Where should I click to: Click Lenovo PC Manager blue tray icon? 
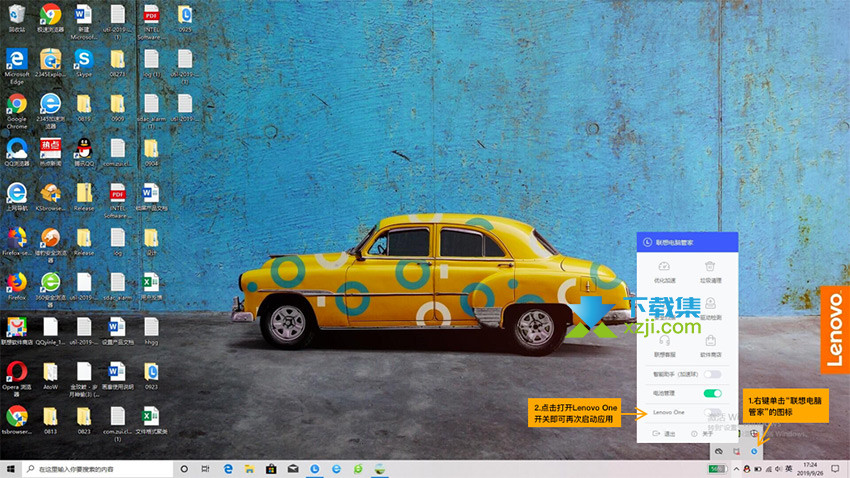754,451
